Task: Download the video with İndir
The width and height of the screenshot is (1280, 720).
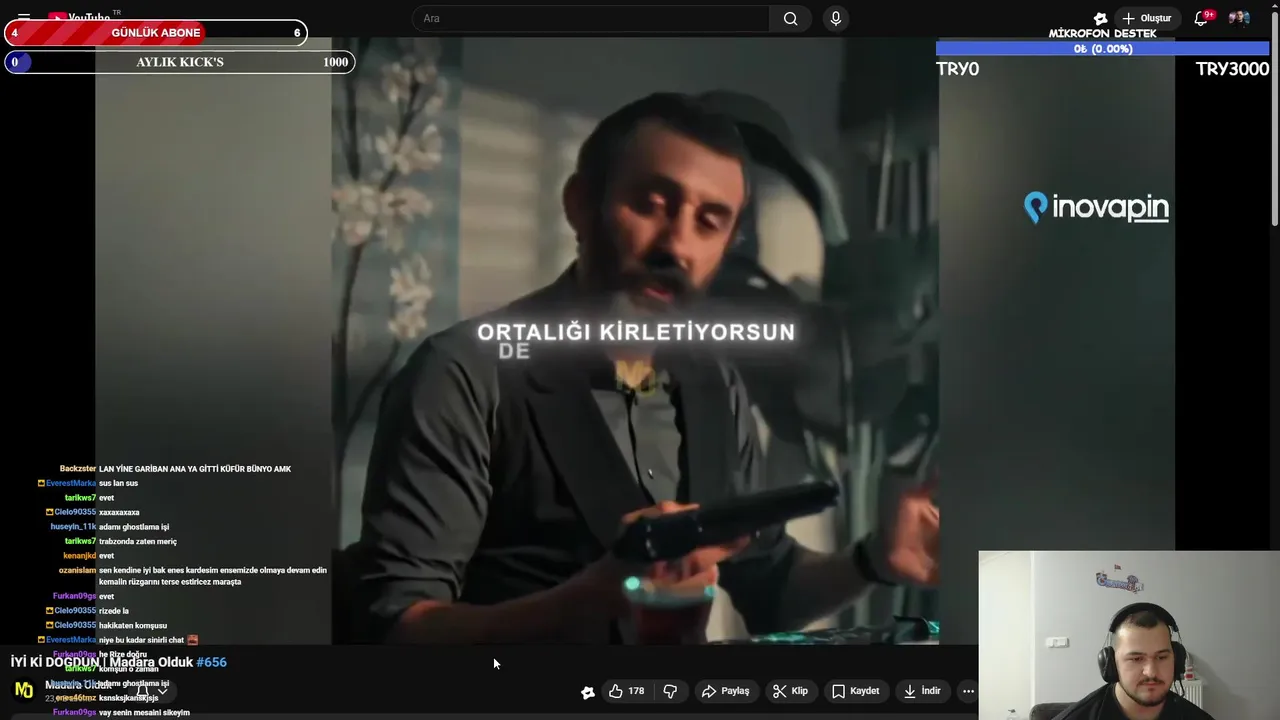Action: [x=922, y=691]
